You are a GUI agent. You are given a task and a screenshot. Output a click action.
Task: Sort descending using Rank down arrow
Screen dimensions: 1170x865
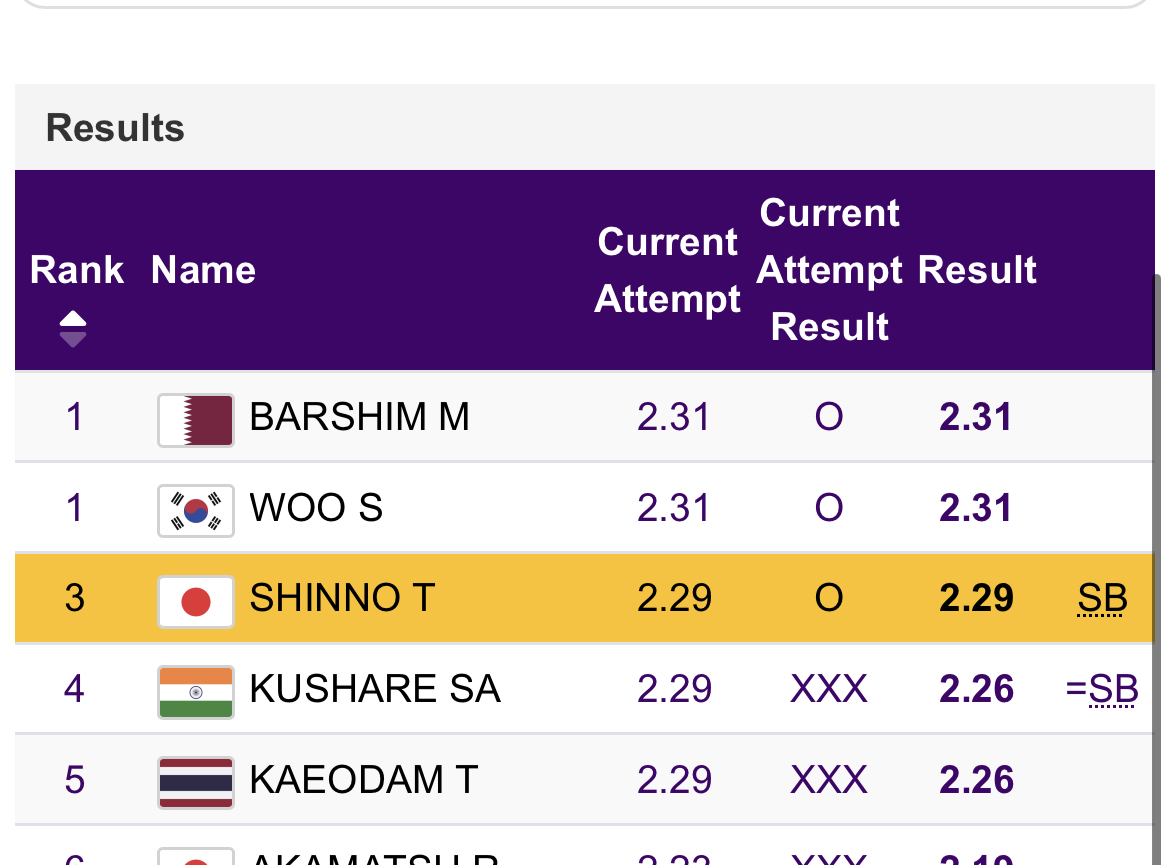pyautogui.click(x=73, y=340)
